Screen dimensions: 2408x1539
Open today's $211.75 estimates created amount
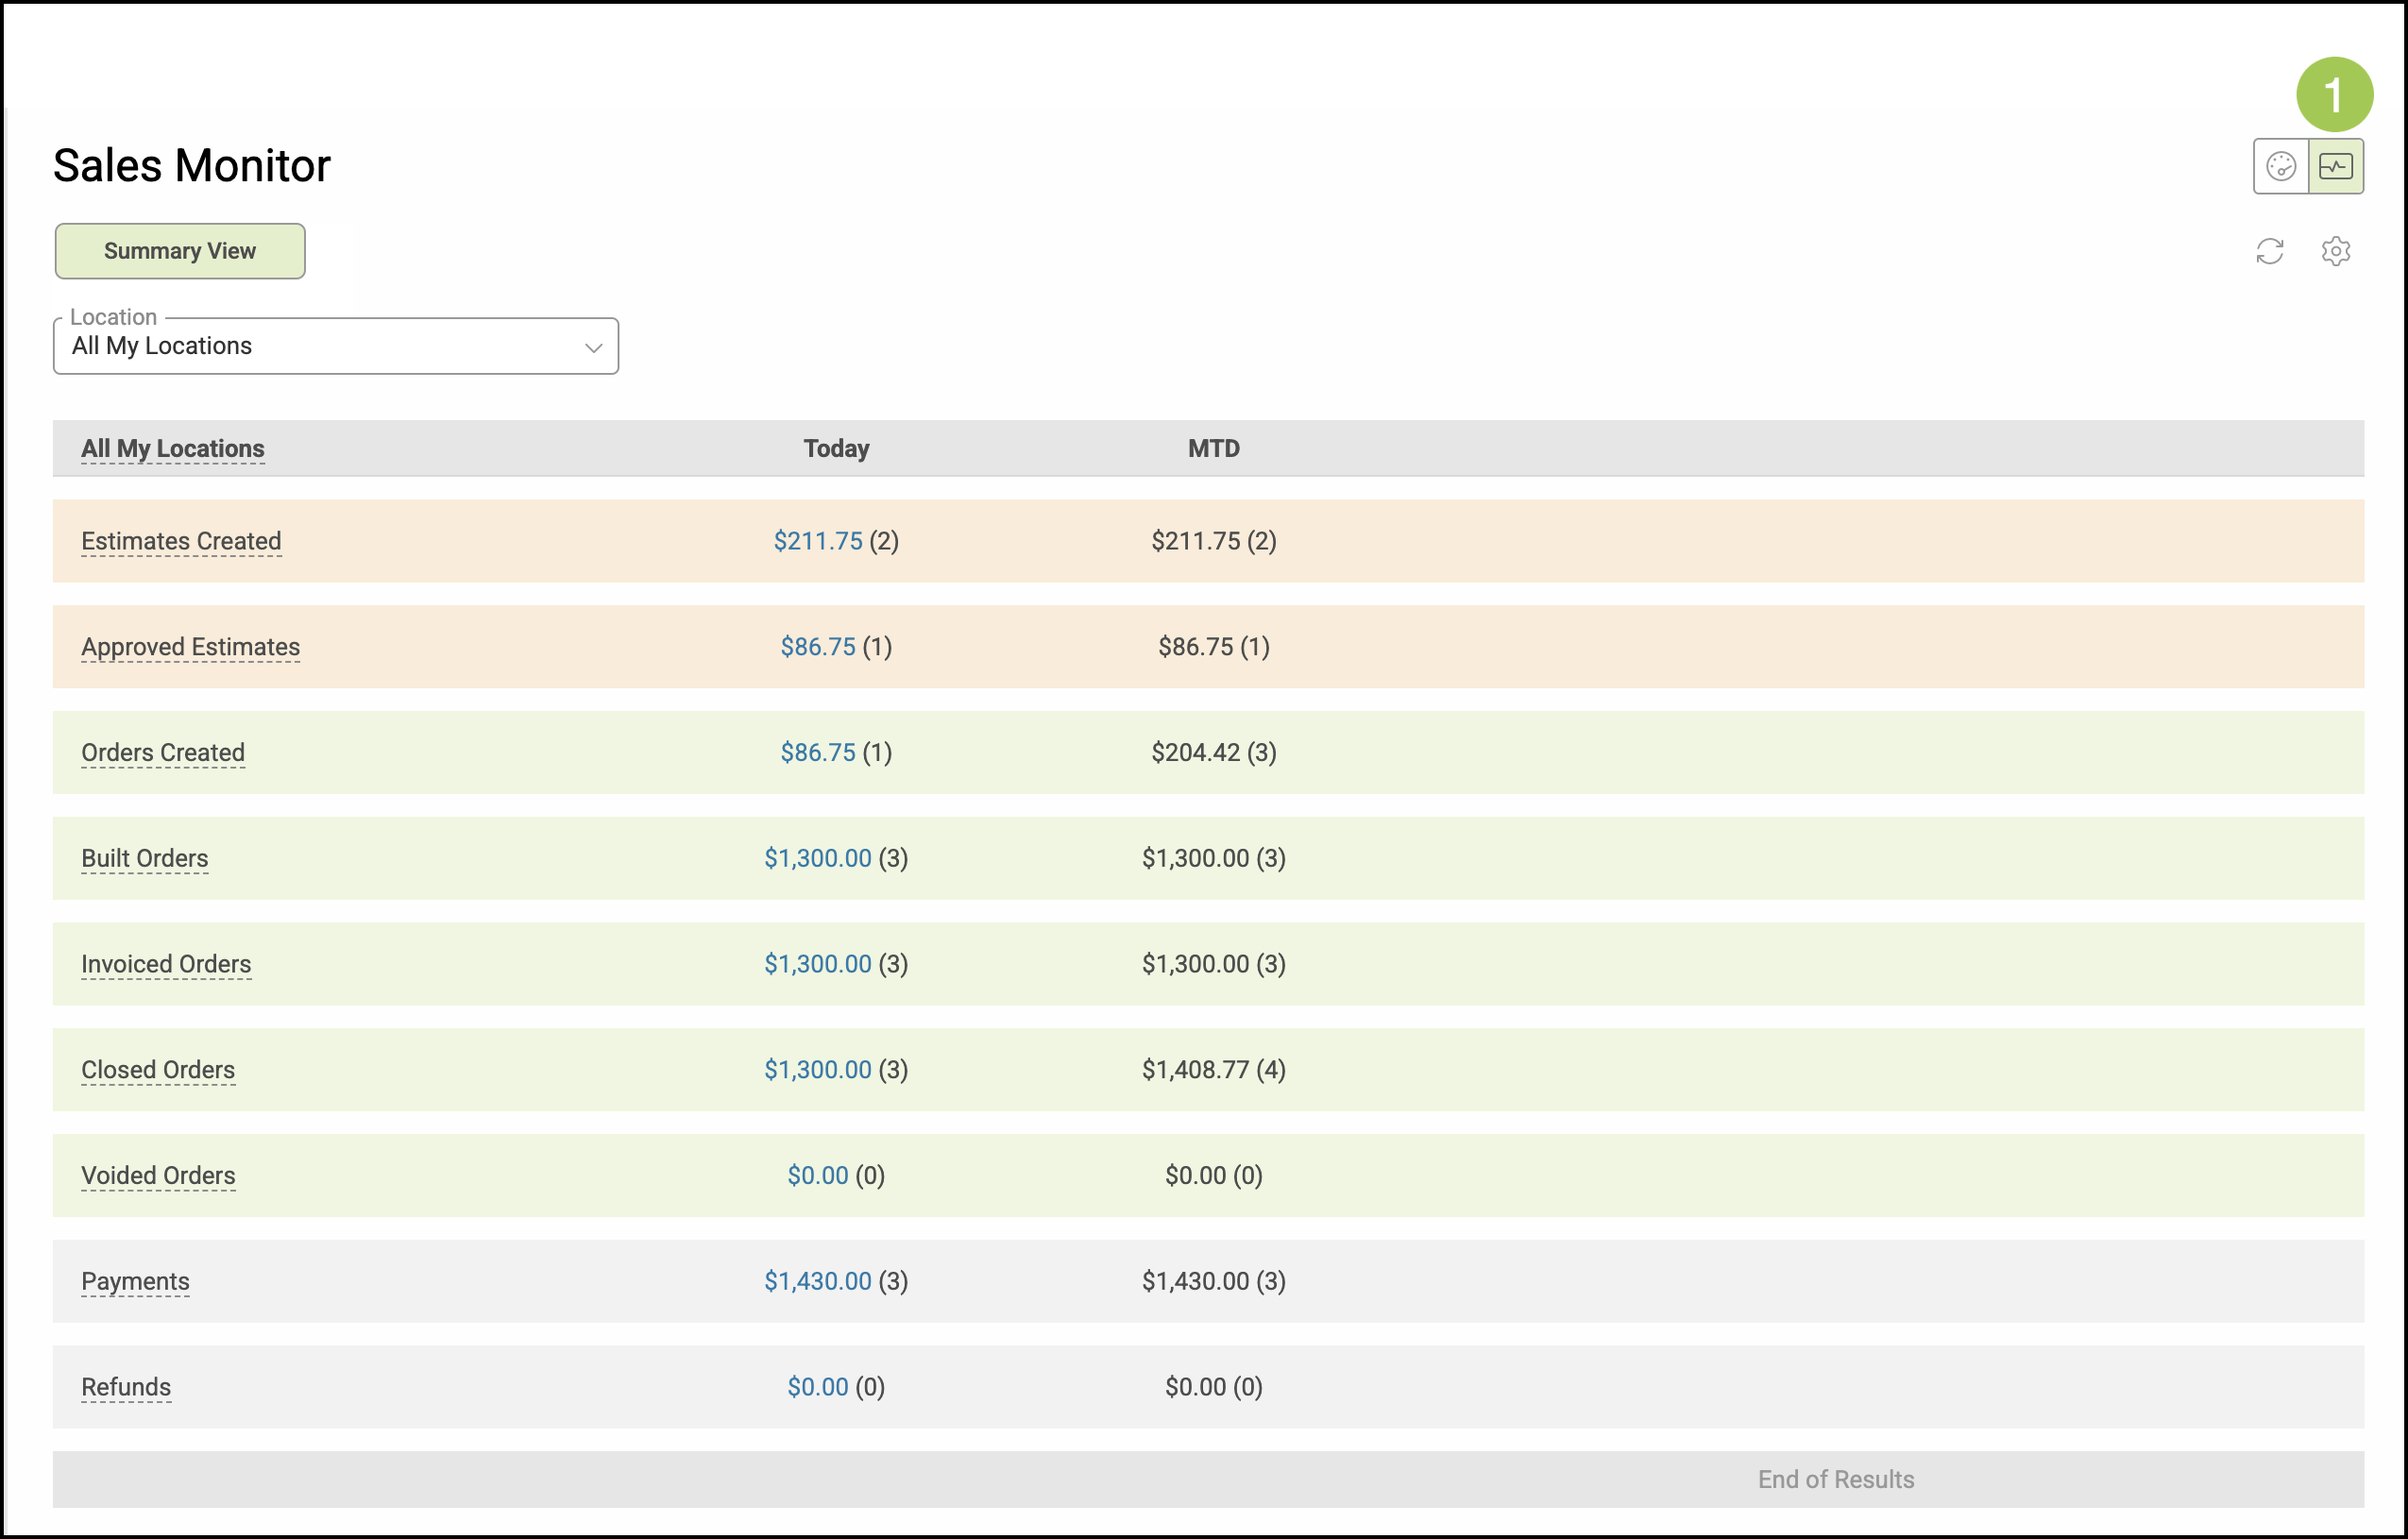coord(817,541)
